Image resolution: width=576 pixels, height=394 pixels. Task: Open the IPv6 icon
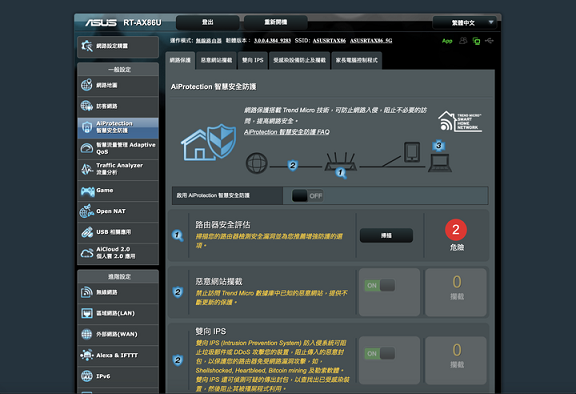pyautogui.click(x=87, y=376)
